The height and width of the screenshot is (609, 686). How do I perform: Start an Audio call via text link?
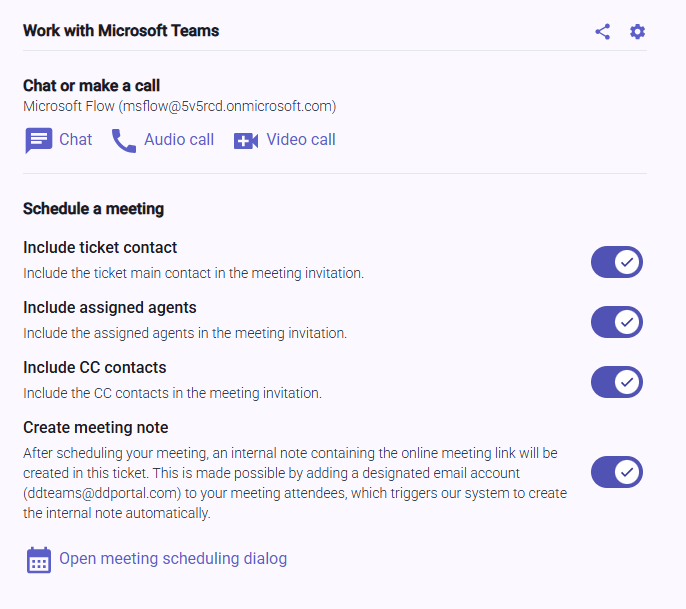click(178, 140)
